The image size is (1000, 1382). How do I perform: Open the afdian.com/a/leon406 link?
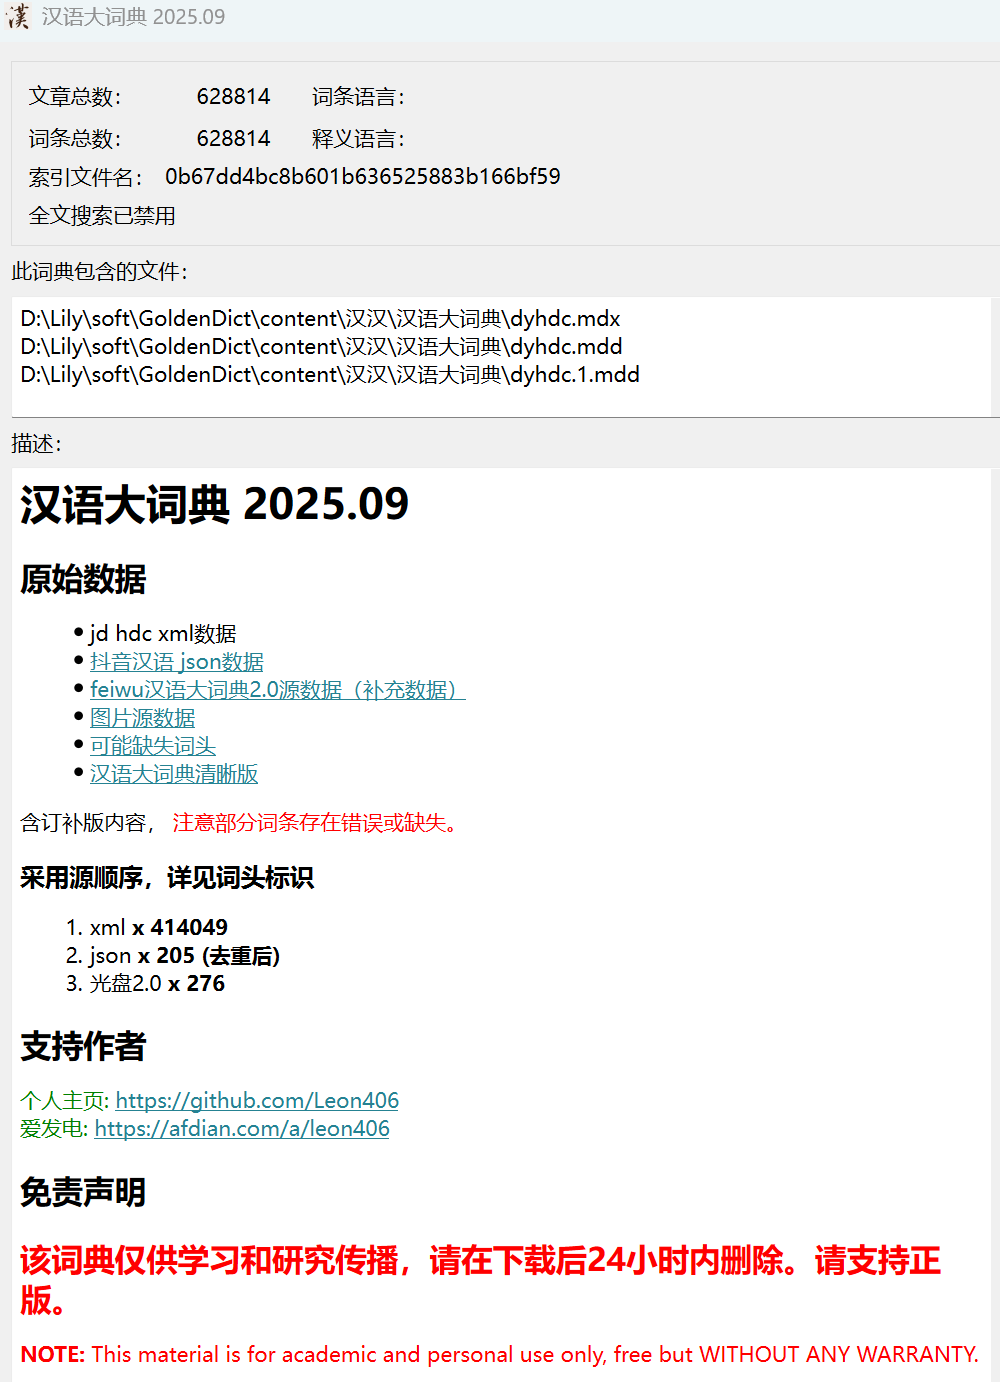point(242,1129)
